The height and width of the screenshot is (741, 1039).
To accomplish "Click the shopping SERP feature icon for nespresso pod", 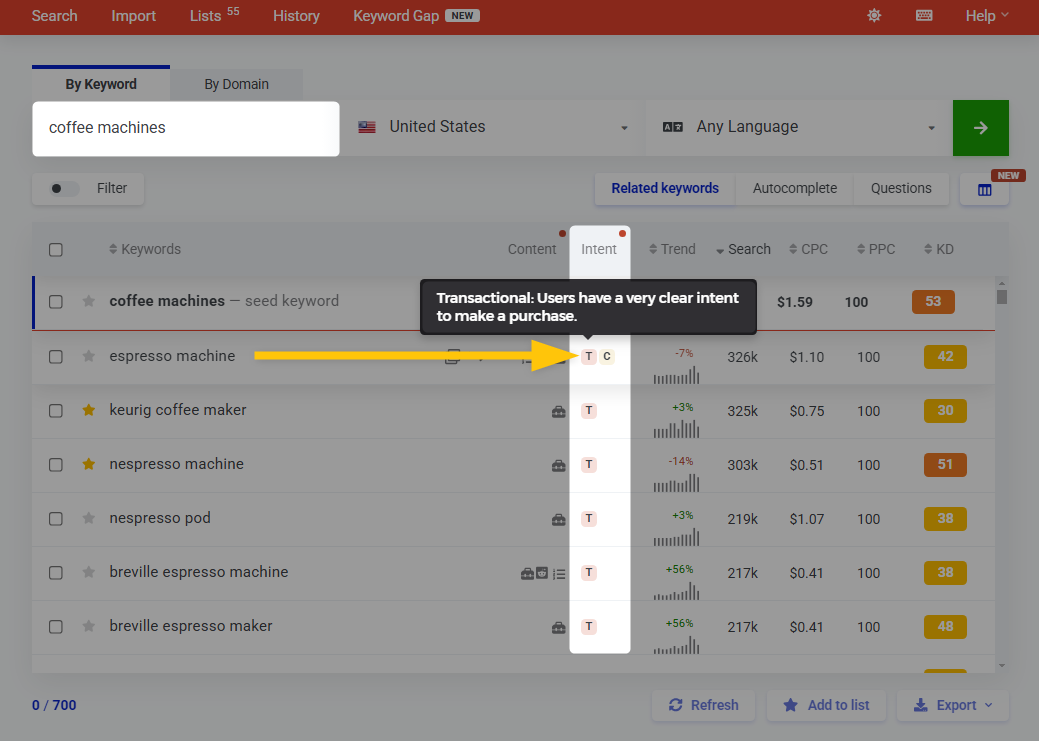I will click(558, 518).
